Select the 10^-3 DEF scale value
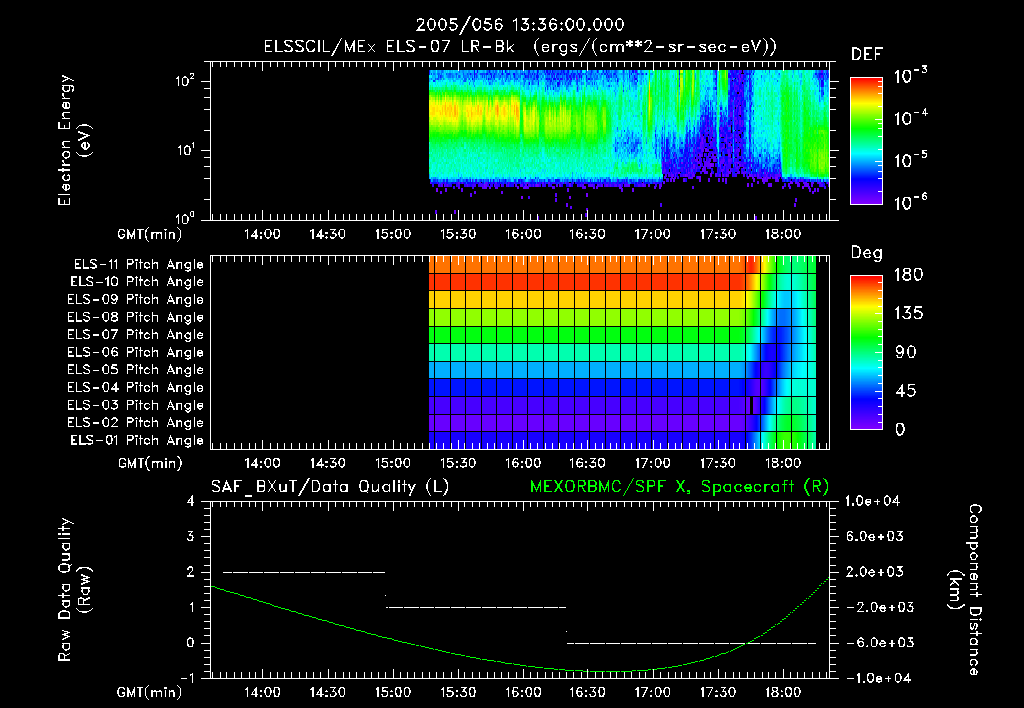Image resolution: width=1024 pixels, height=708 pixels. coord(910,76)
